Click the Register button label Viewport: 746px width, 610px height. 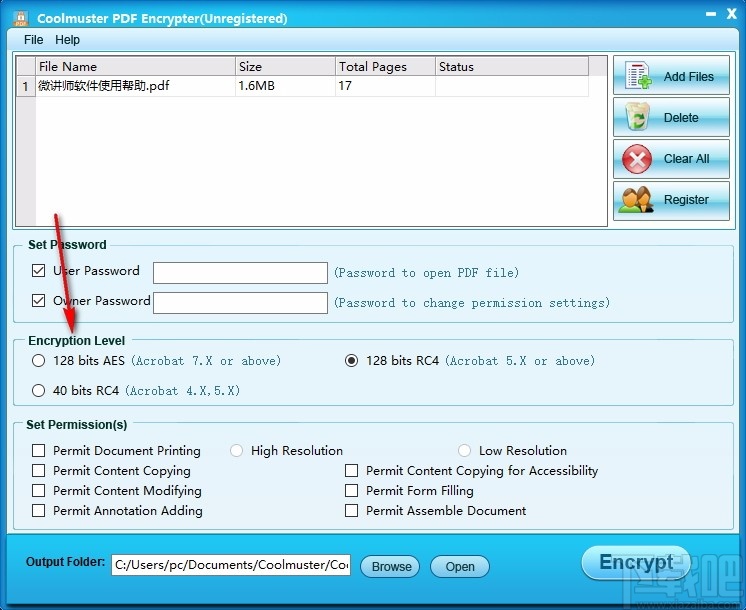point(686,199)
